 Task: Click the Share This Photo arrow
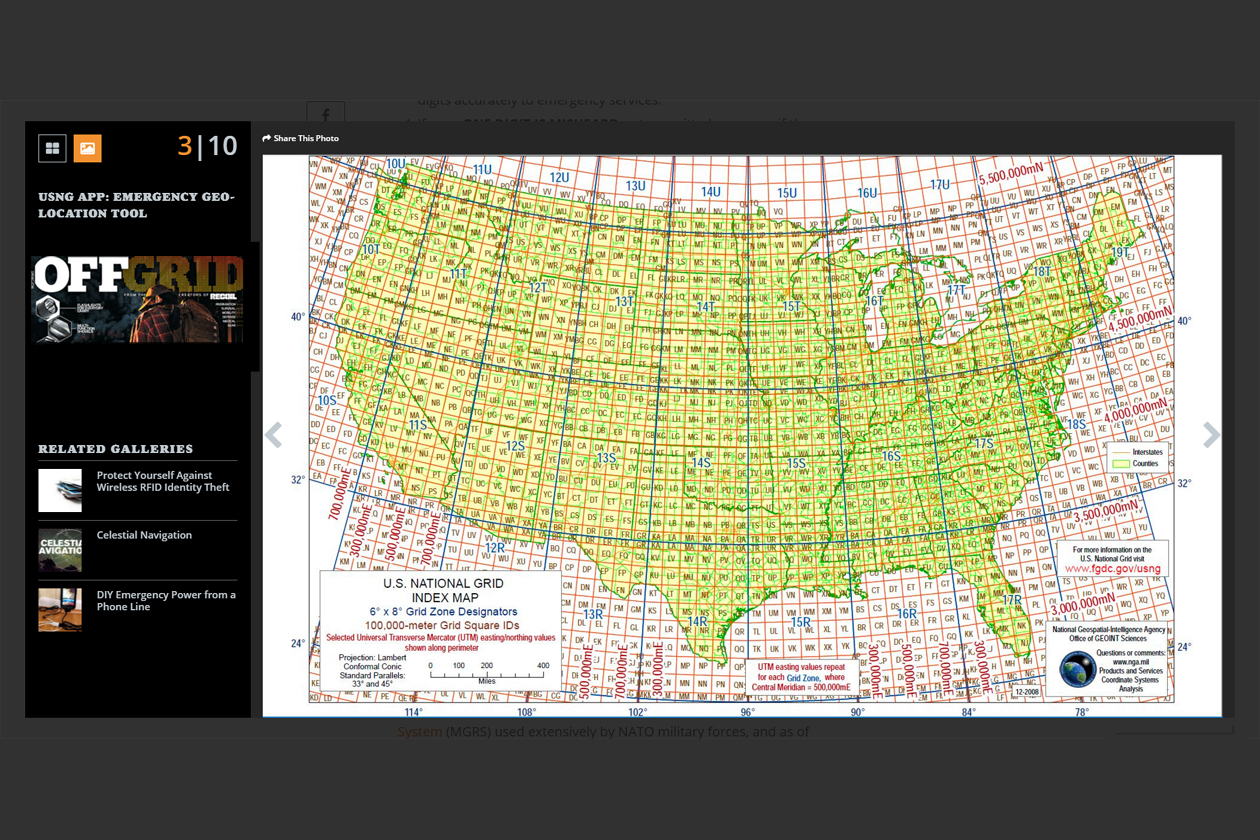(x=267, y=139)
